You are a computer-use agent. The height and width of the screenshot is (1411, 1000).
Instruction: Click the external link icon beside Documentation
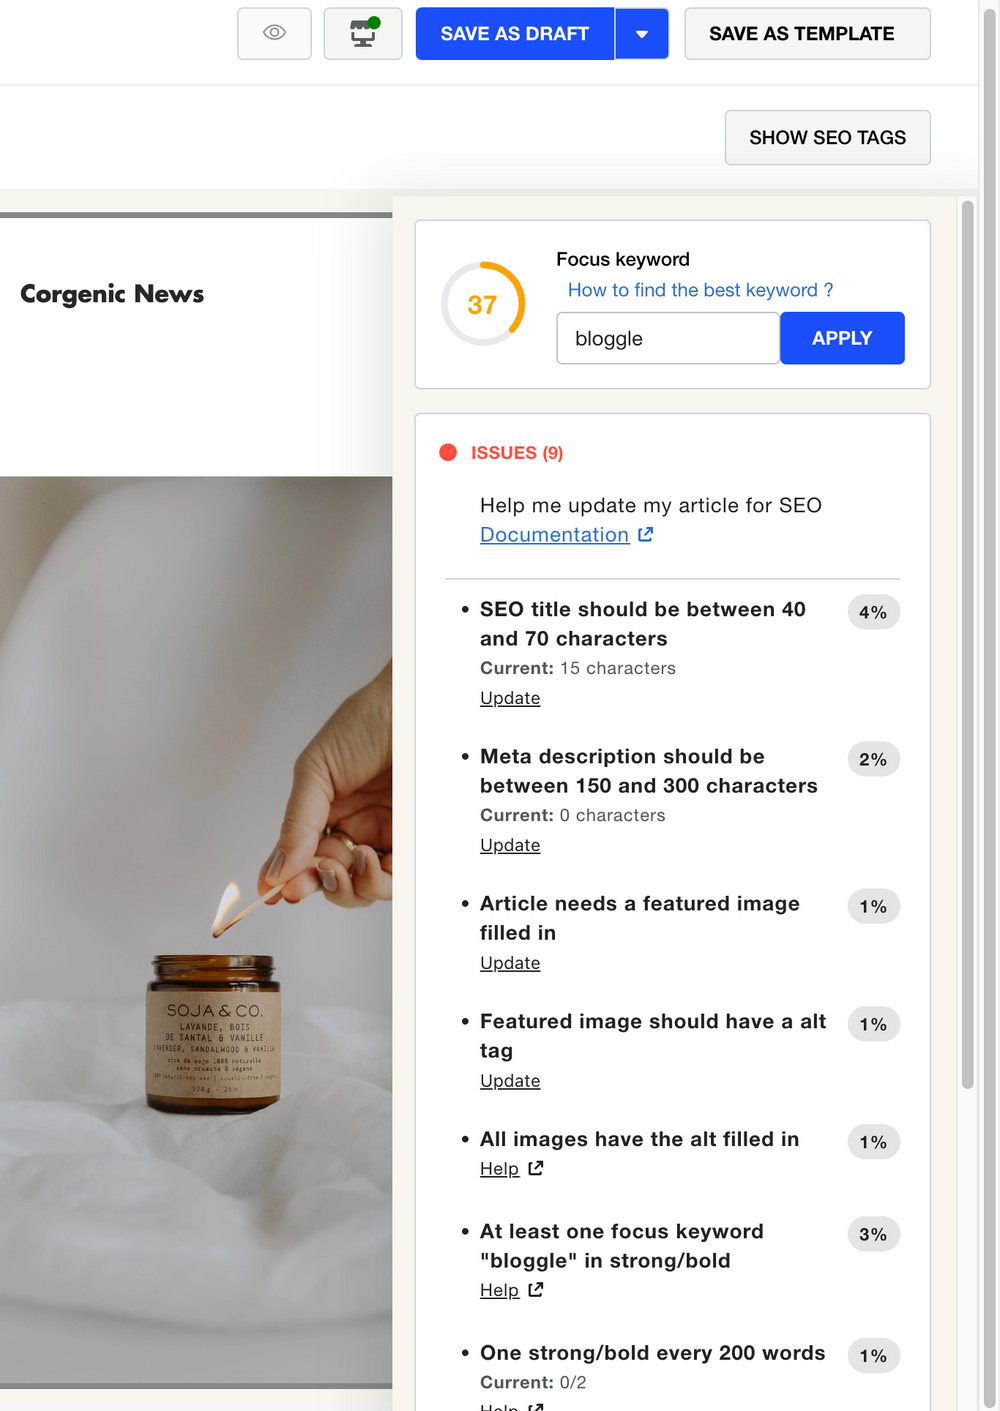[646, 535]
